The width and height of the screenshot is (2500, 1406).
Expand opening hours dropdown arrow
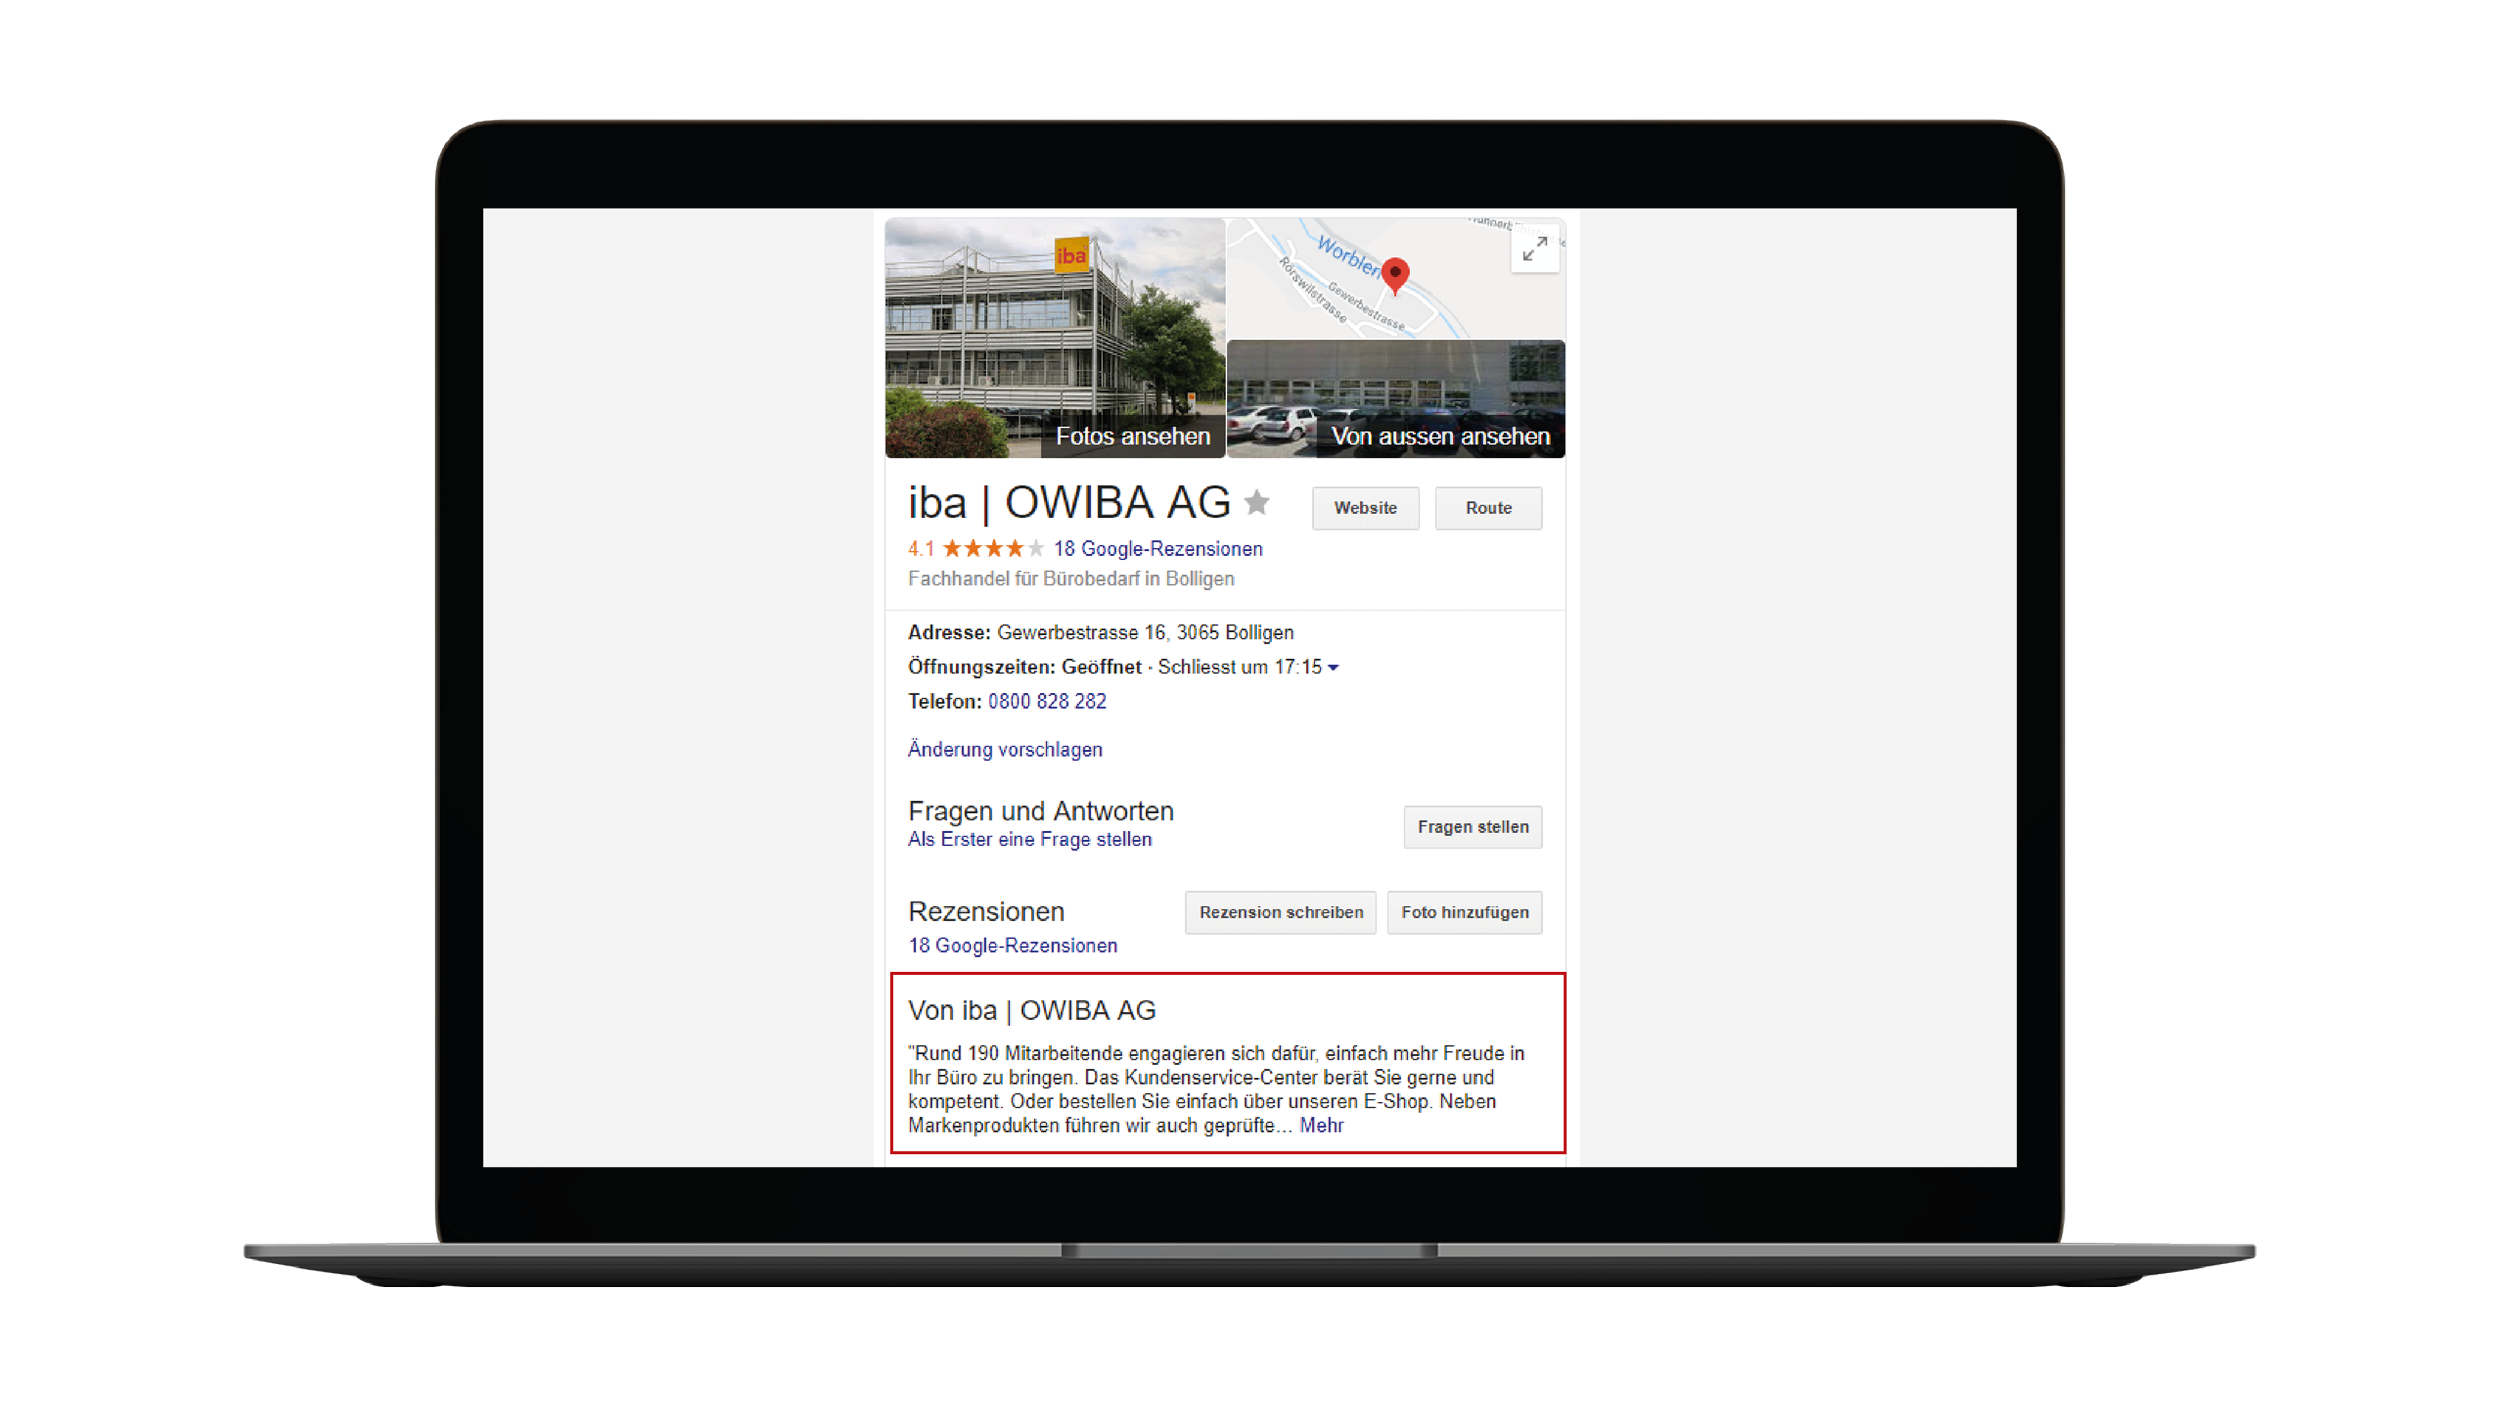(x=1333, y=668)
